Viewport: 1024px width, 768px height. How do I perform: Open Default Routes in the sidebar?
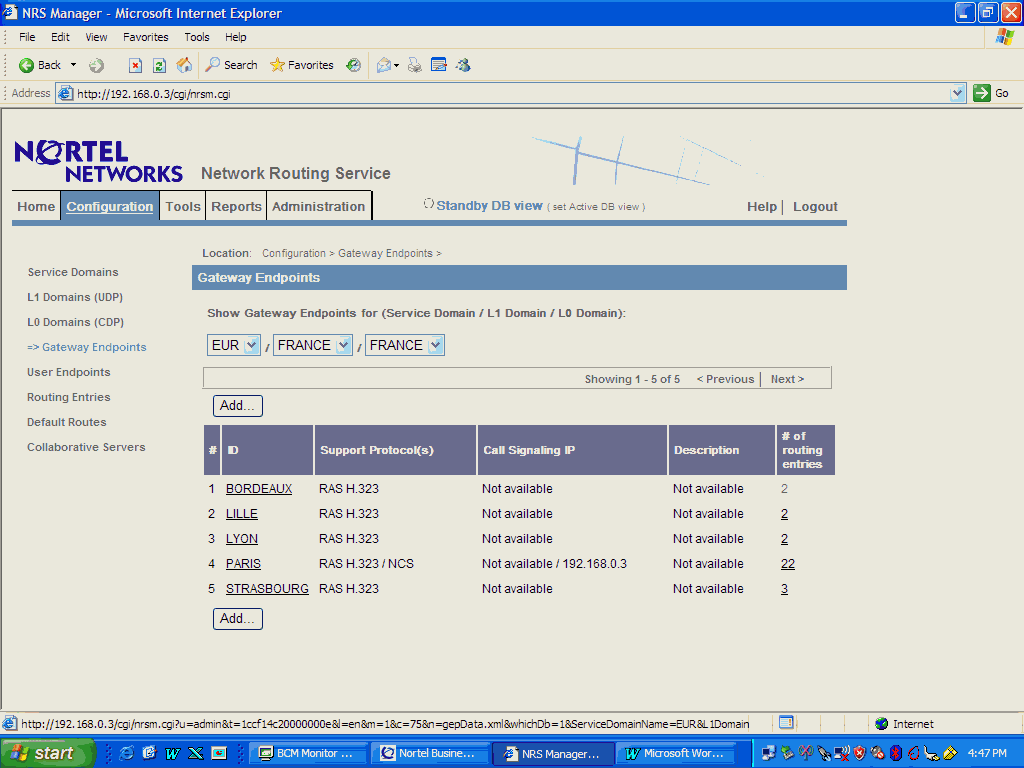[67, 423]
